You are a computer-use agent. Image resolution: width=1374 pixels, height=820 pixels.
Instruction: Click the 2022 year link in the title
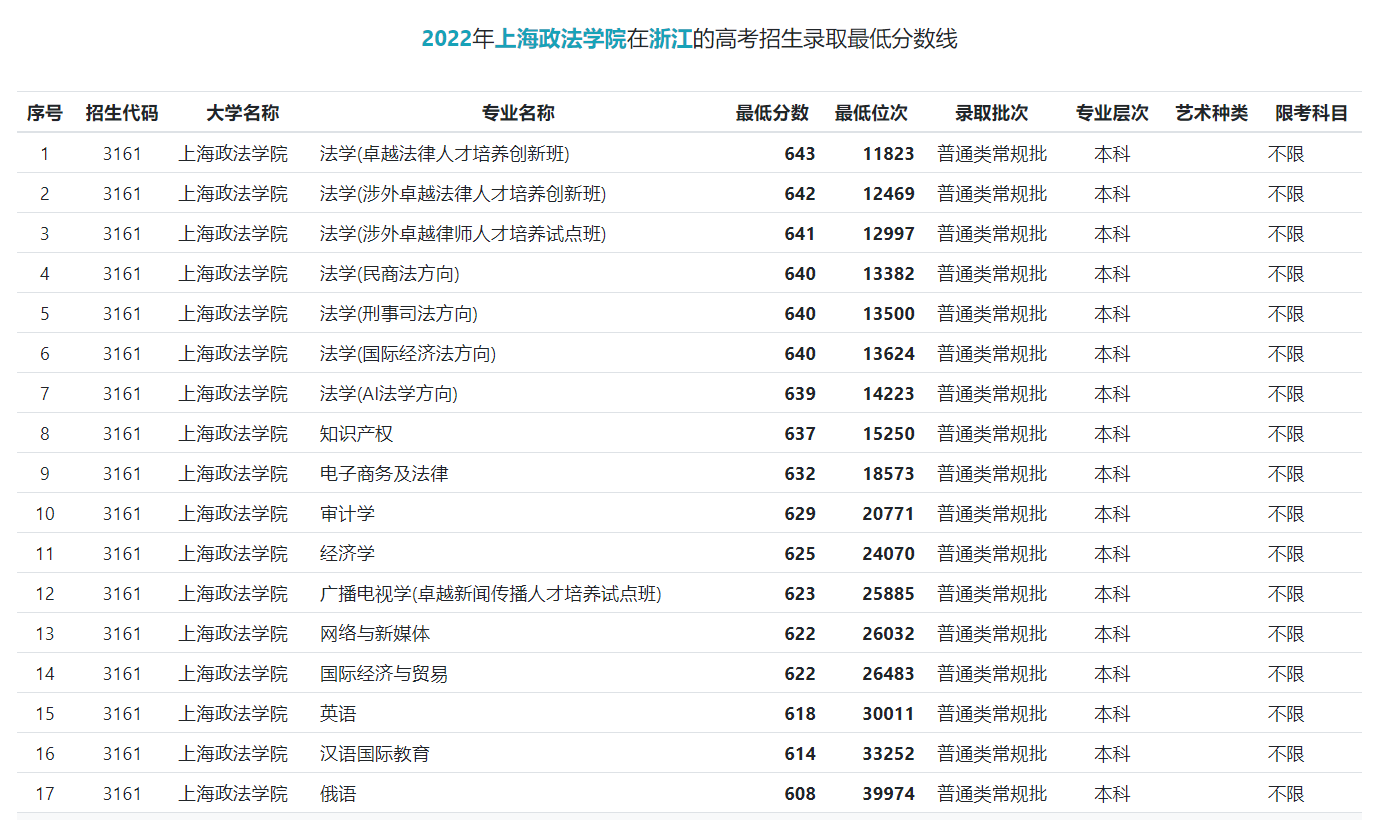(447, 39)
